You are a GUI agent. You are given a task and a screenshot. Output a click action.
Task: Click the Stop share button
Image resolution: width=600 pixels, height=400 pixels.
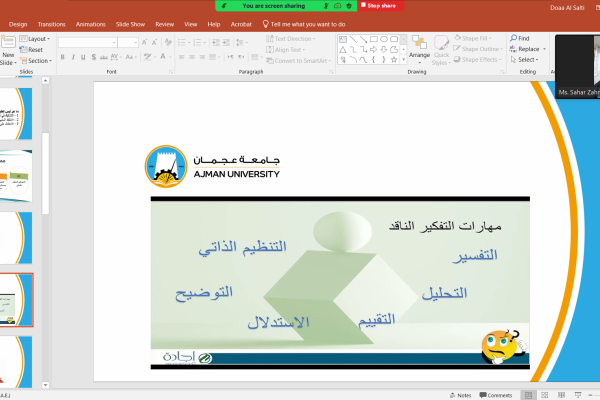pyautogui.click(x=379, y=6)
